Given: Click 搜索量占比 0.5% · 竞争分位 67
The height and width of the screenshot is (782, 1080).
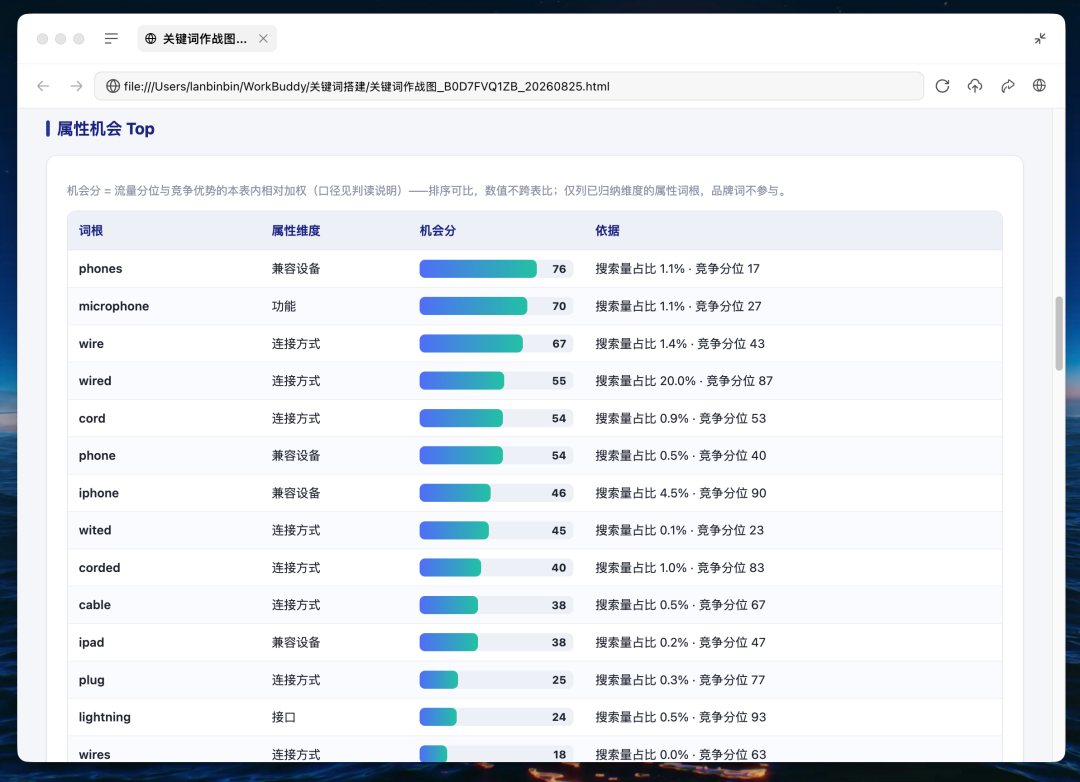Looking at the screenshot, I should (680, 605).
